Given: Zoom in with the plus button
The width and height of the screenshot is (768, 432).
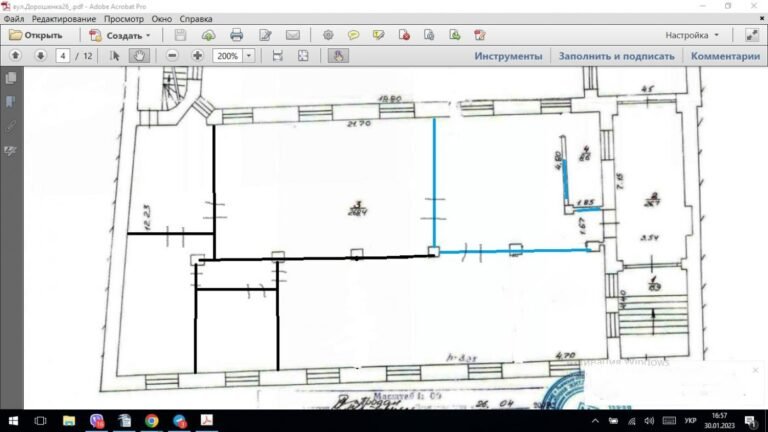Looking at the screenshot, I should pos(197,55).
